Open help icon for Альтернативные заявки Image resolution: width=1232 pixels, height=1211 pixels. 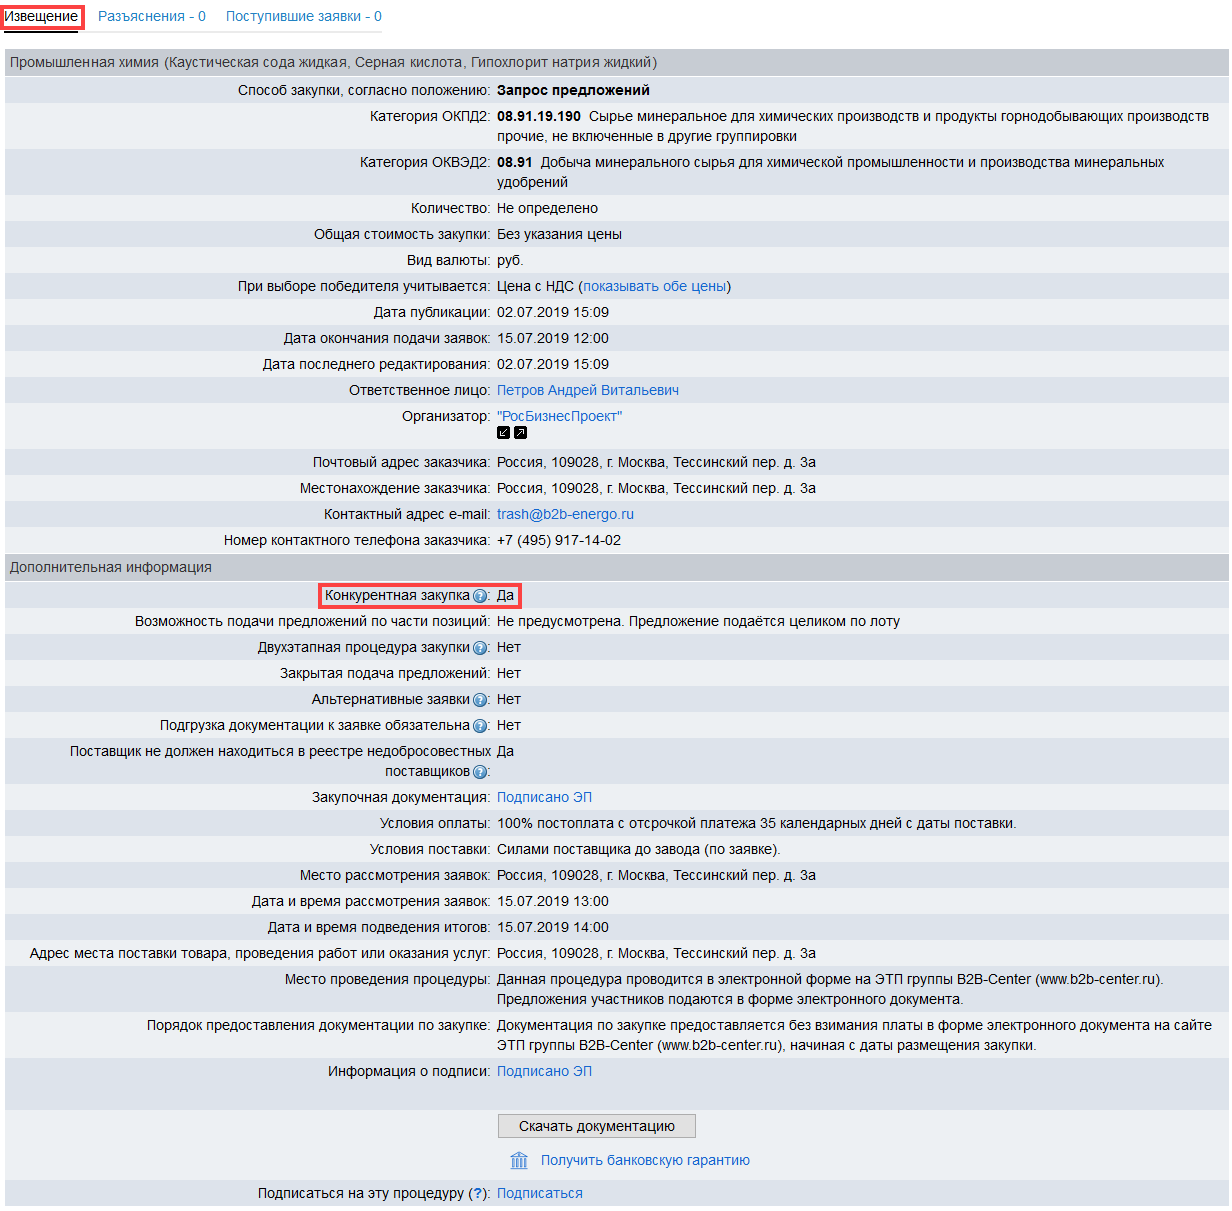(x=480, y=700)
